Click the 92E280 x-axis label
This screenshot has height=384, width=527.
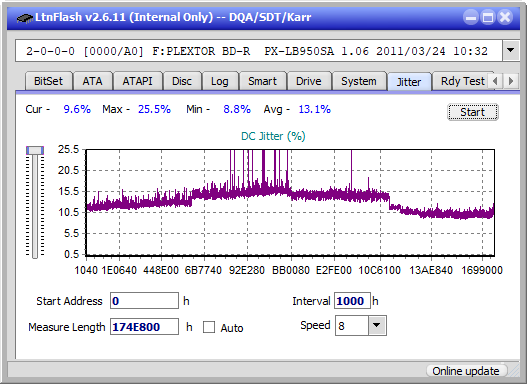(x=247, y=270)
